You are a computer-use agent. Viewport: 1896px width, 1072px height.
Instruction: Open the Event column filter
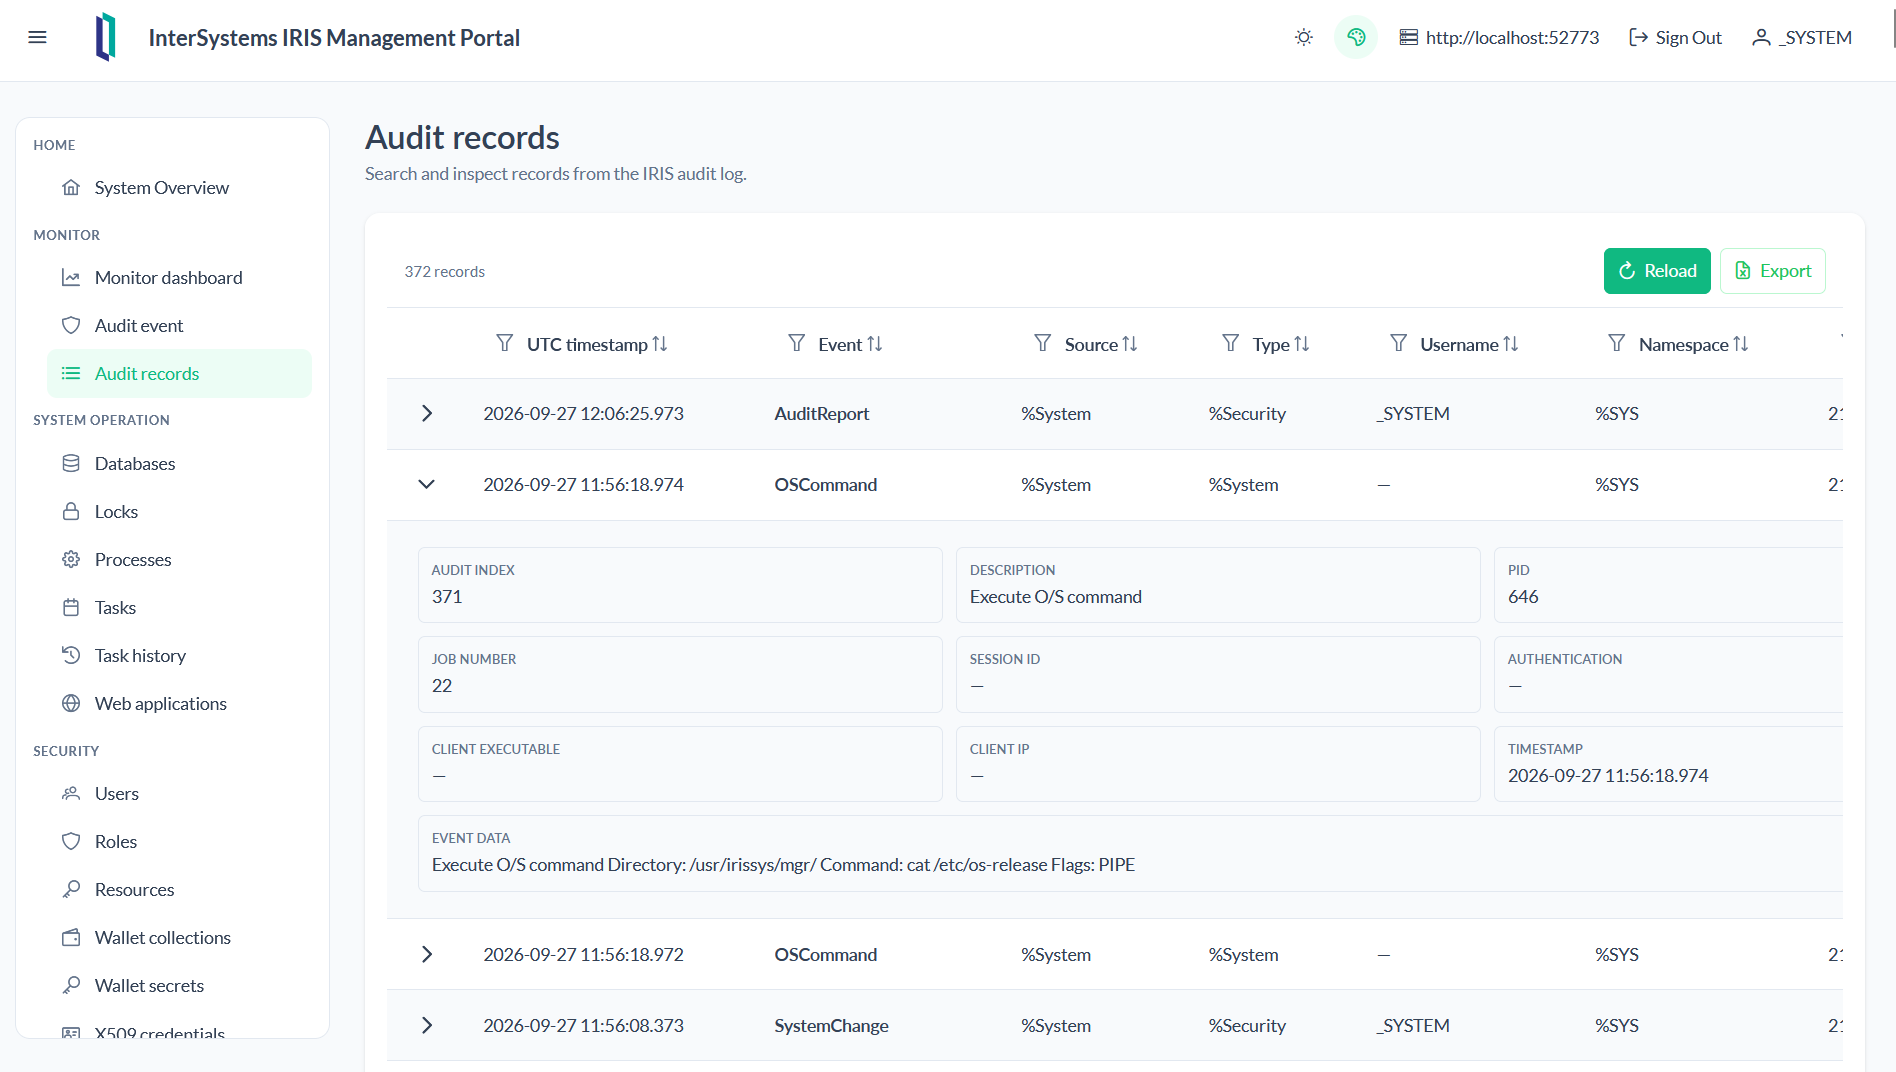(x=797, y=344)
